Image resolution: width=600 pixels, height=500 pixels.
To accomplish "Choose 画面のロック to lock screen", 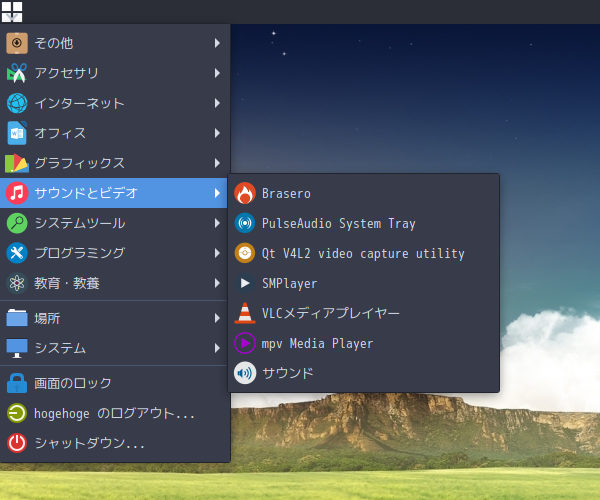I will (114, 383).
